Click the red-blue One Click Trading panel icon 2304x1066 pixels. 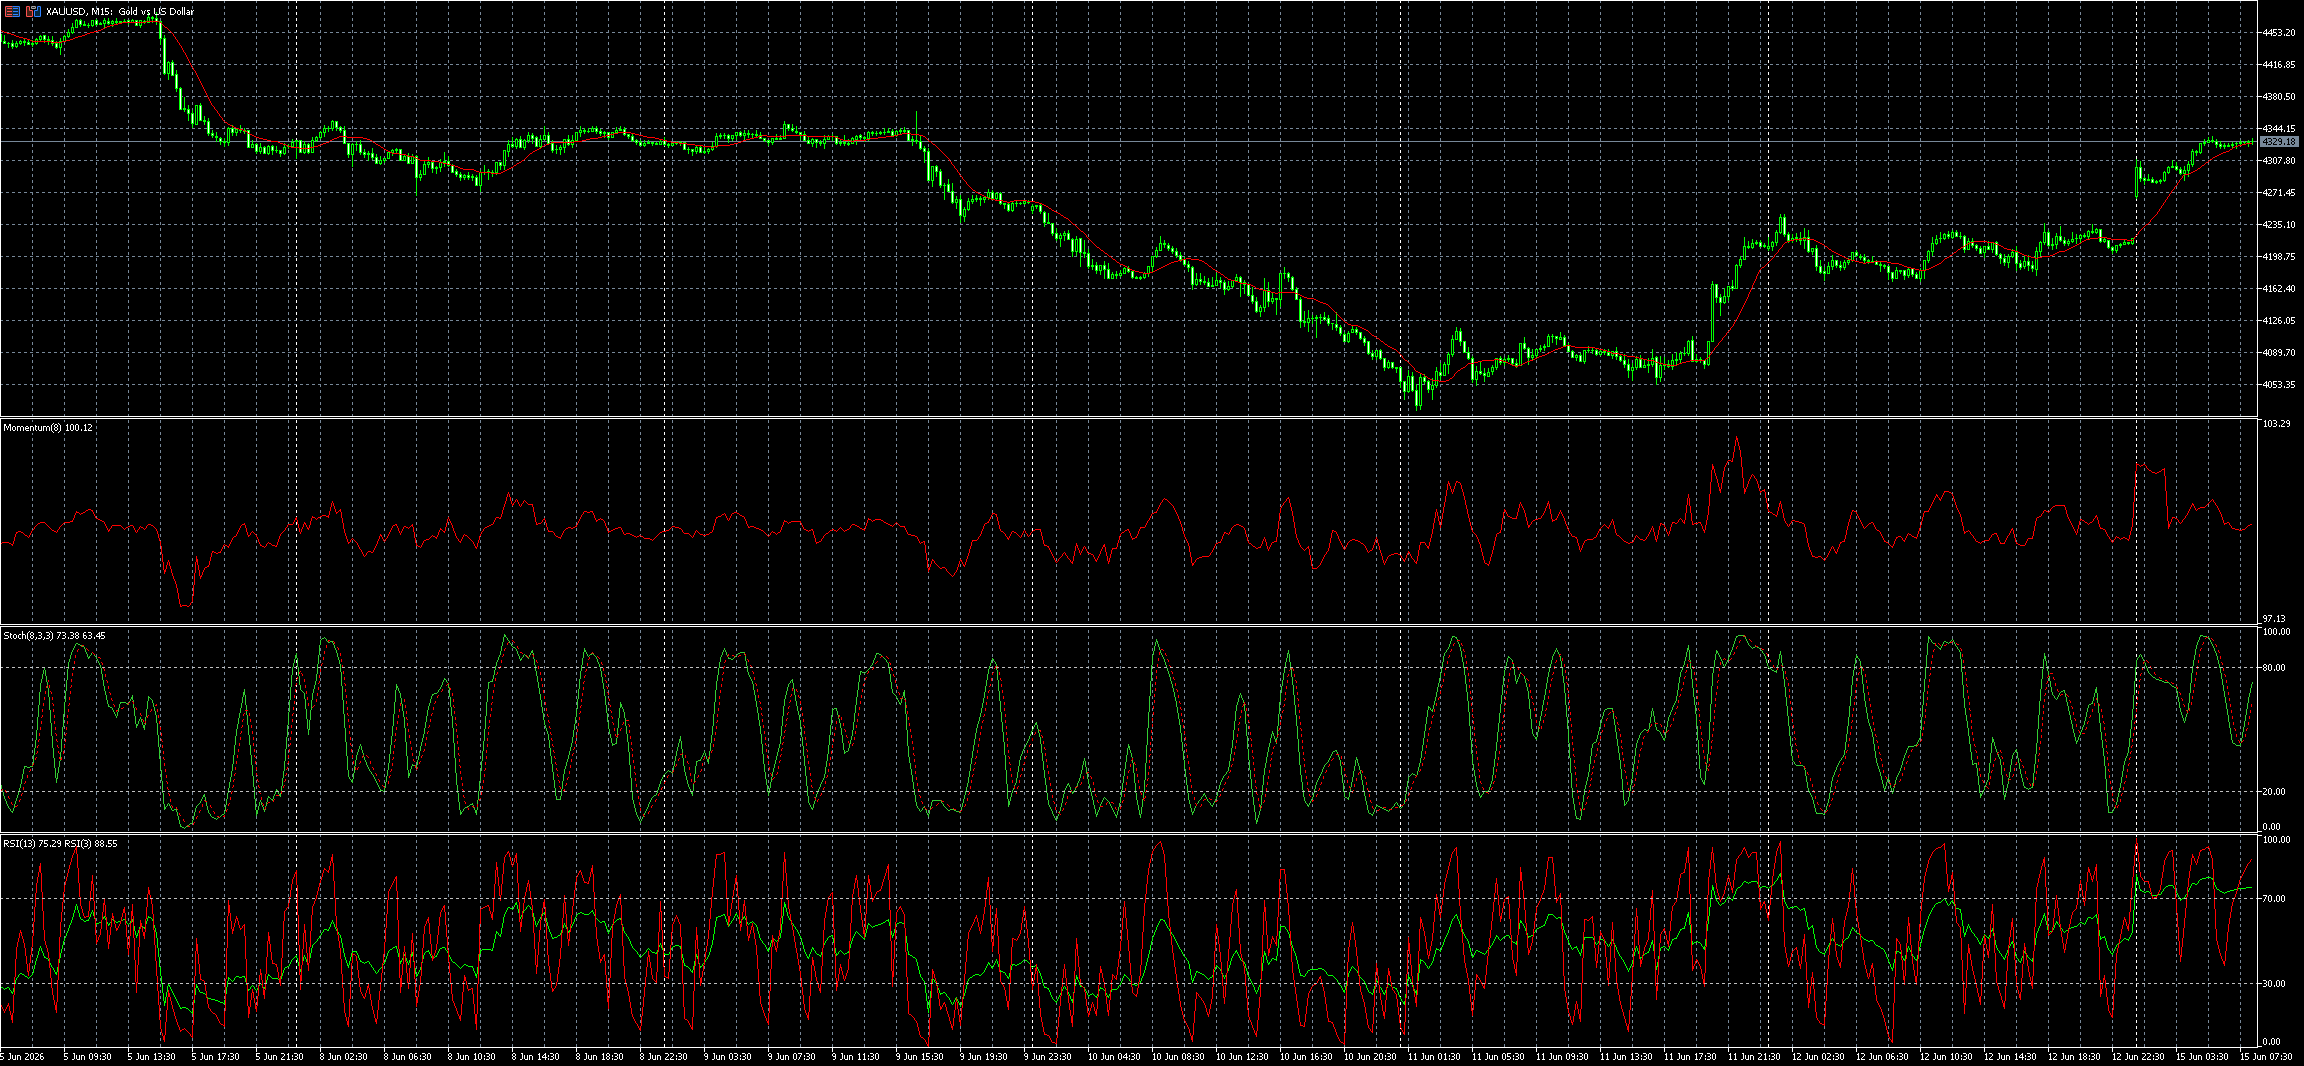(x=12, y=11)
